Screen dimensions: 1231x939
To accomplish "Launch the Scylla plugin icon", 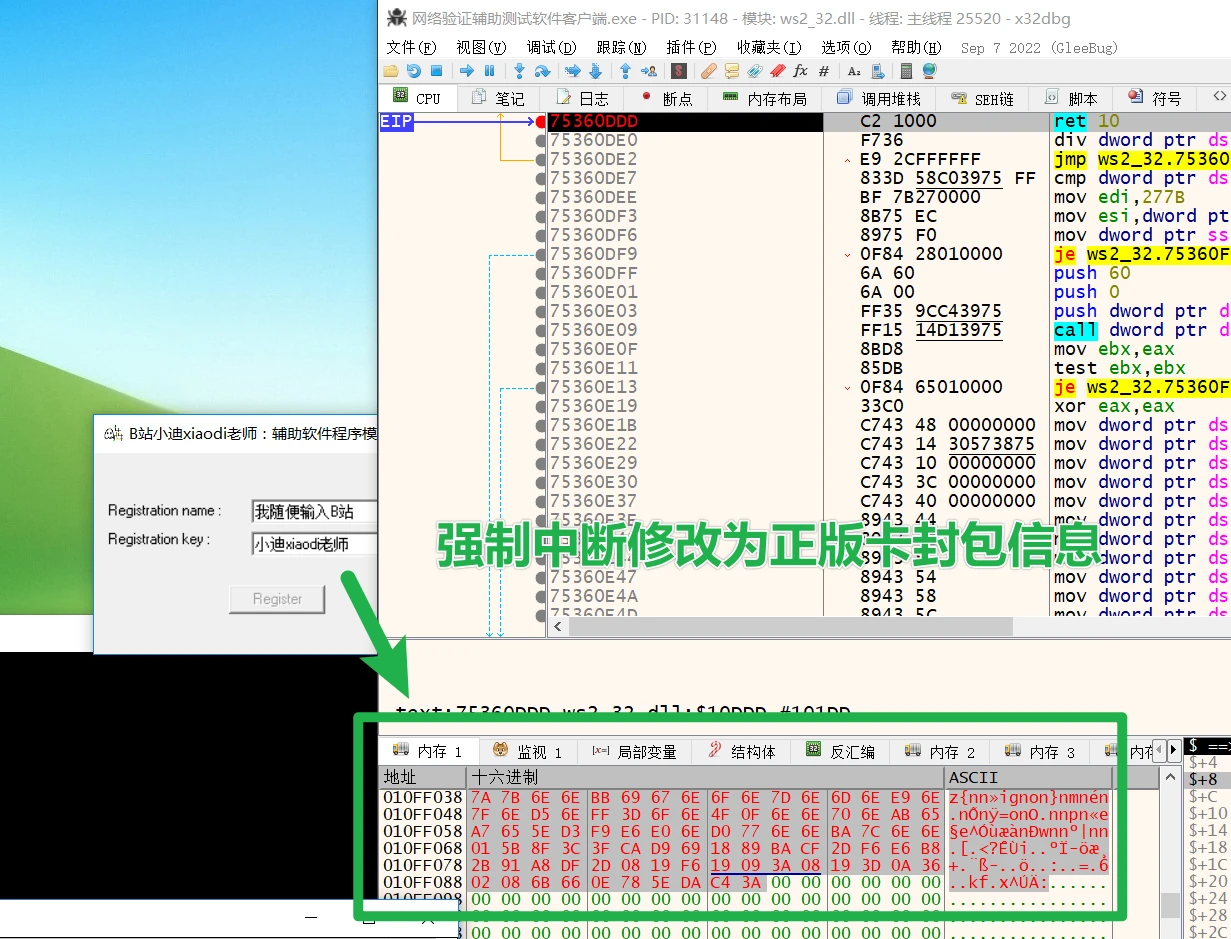I will (x=679, y=71).
